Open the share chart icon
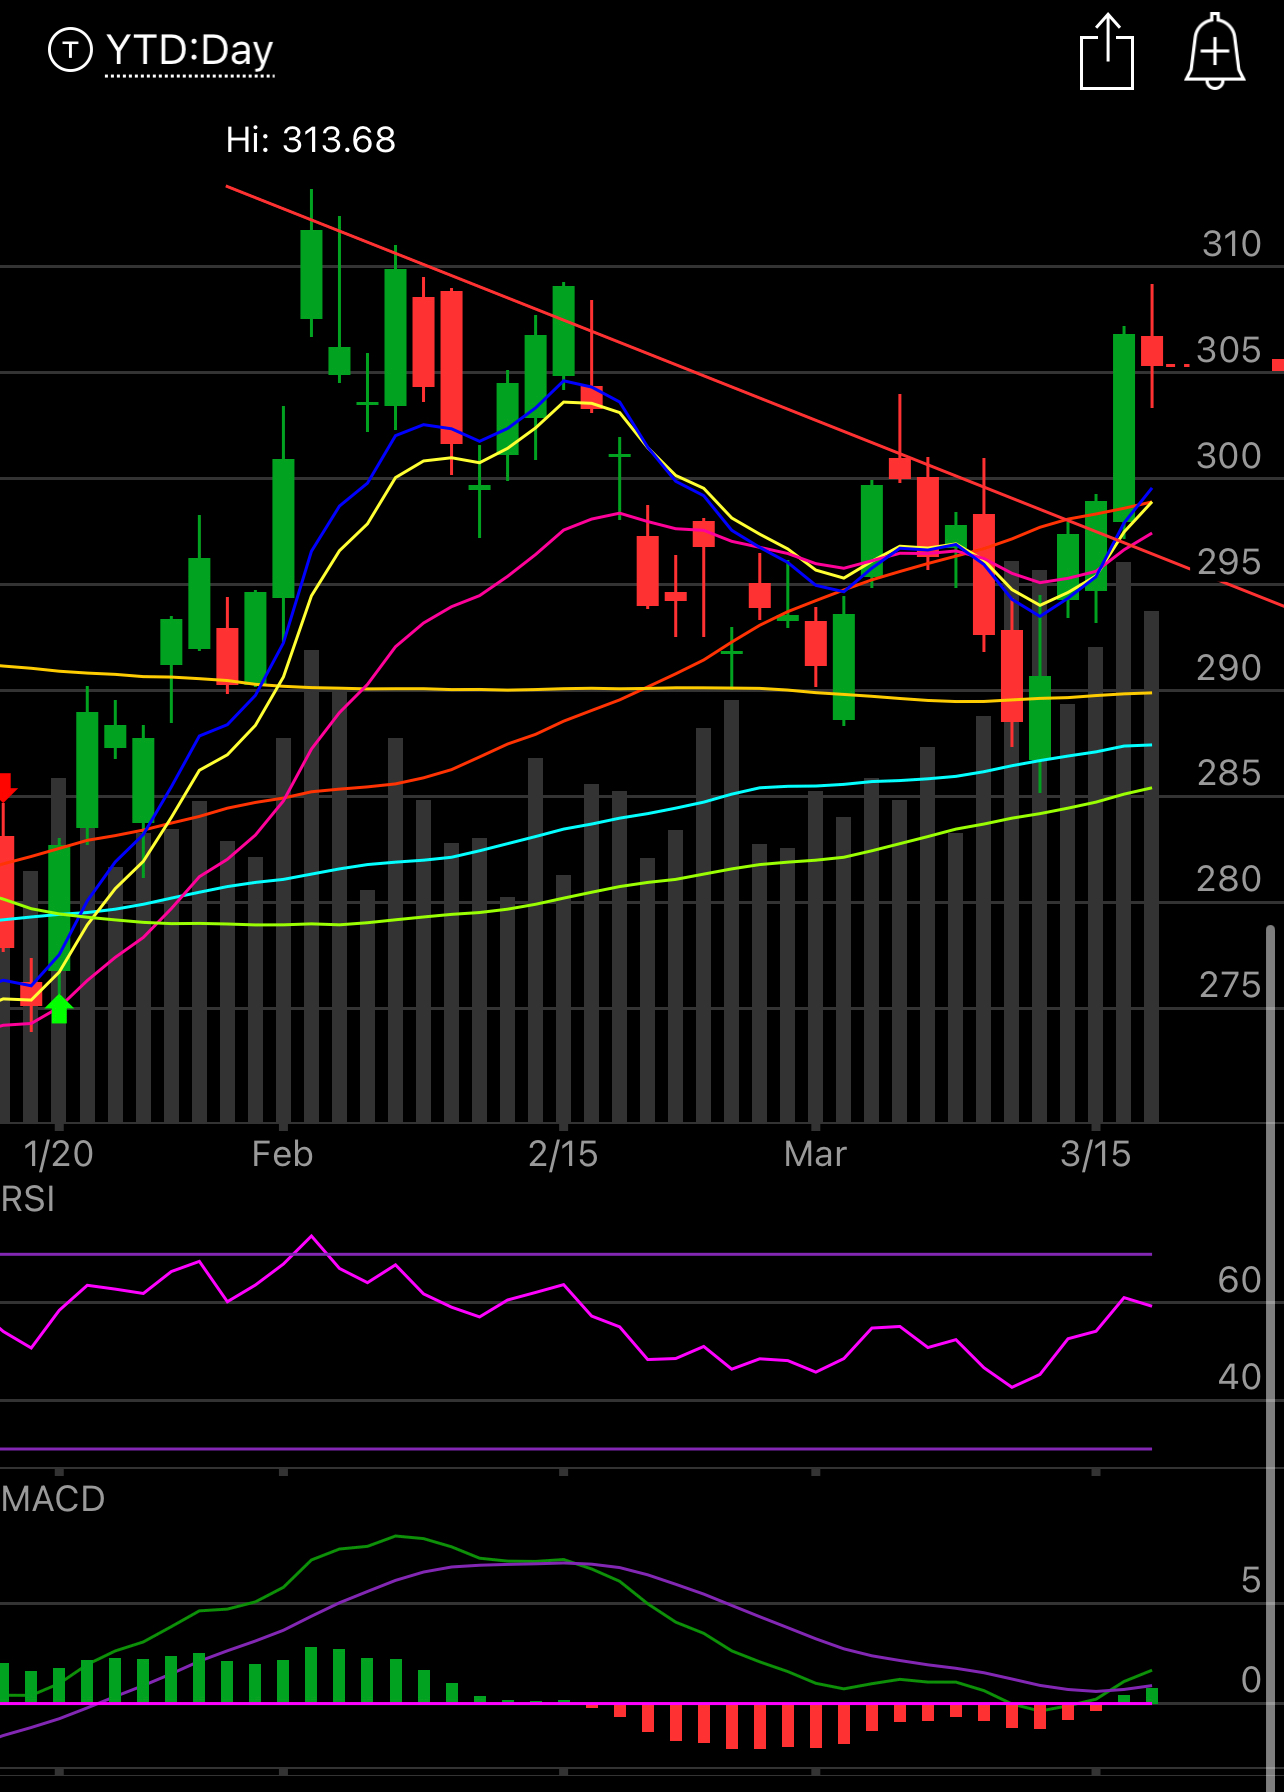1284x1792 pixels. (1107, 52)
